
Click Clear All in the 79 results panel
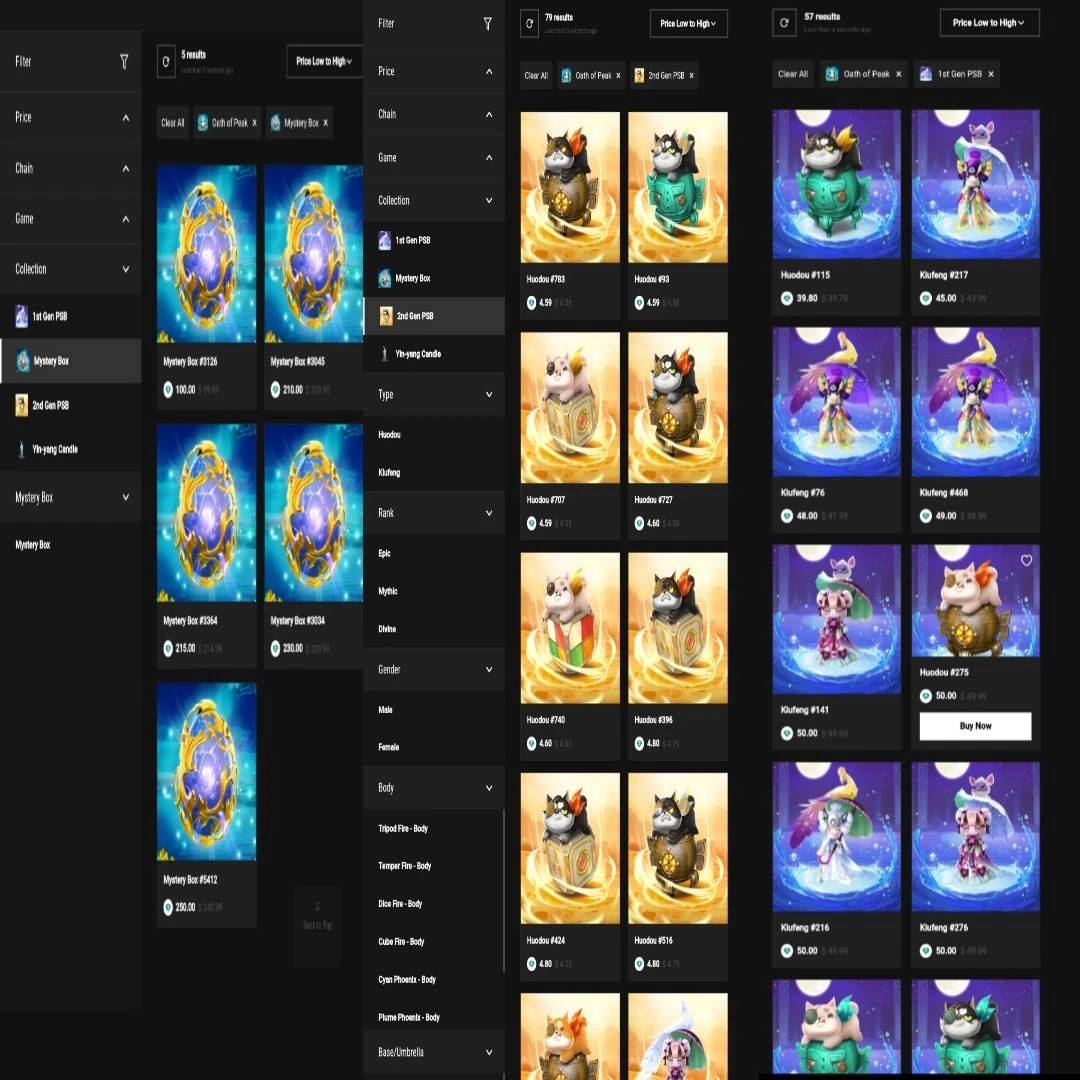(536, 76)
